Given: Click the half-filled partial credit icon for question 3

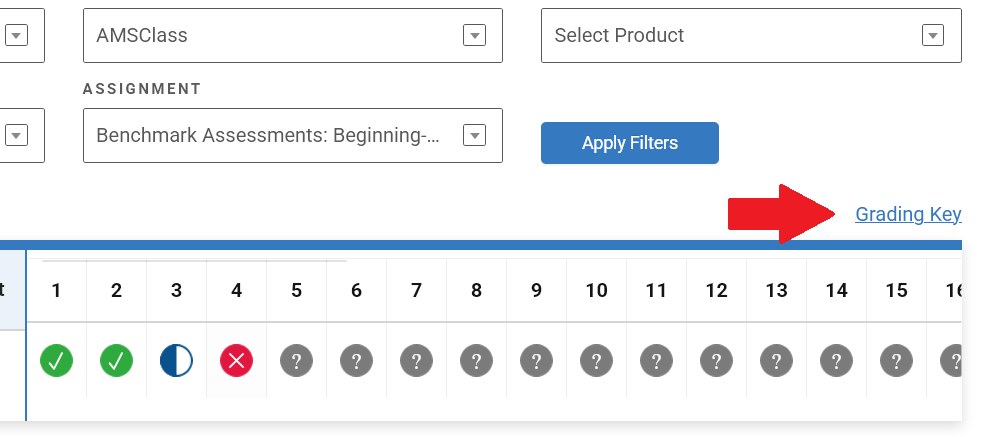Looking at the screenshot, I should point(177,360).
